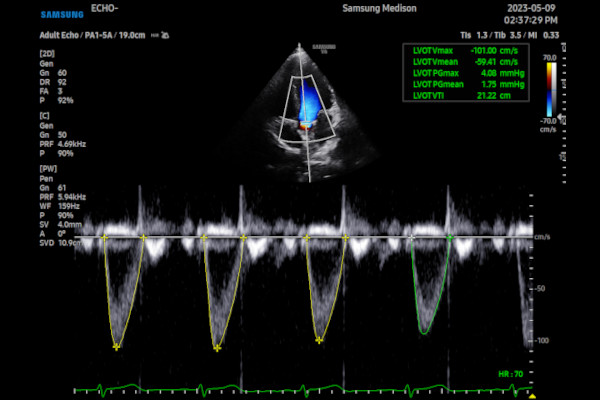Click peak velocity marker on third waveform

319,340
